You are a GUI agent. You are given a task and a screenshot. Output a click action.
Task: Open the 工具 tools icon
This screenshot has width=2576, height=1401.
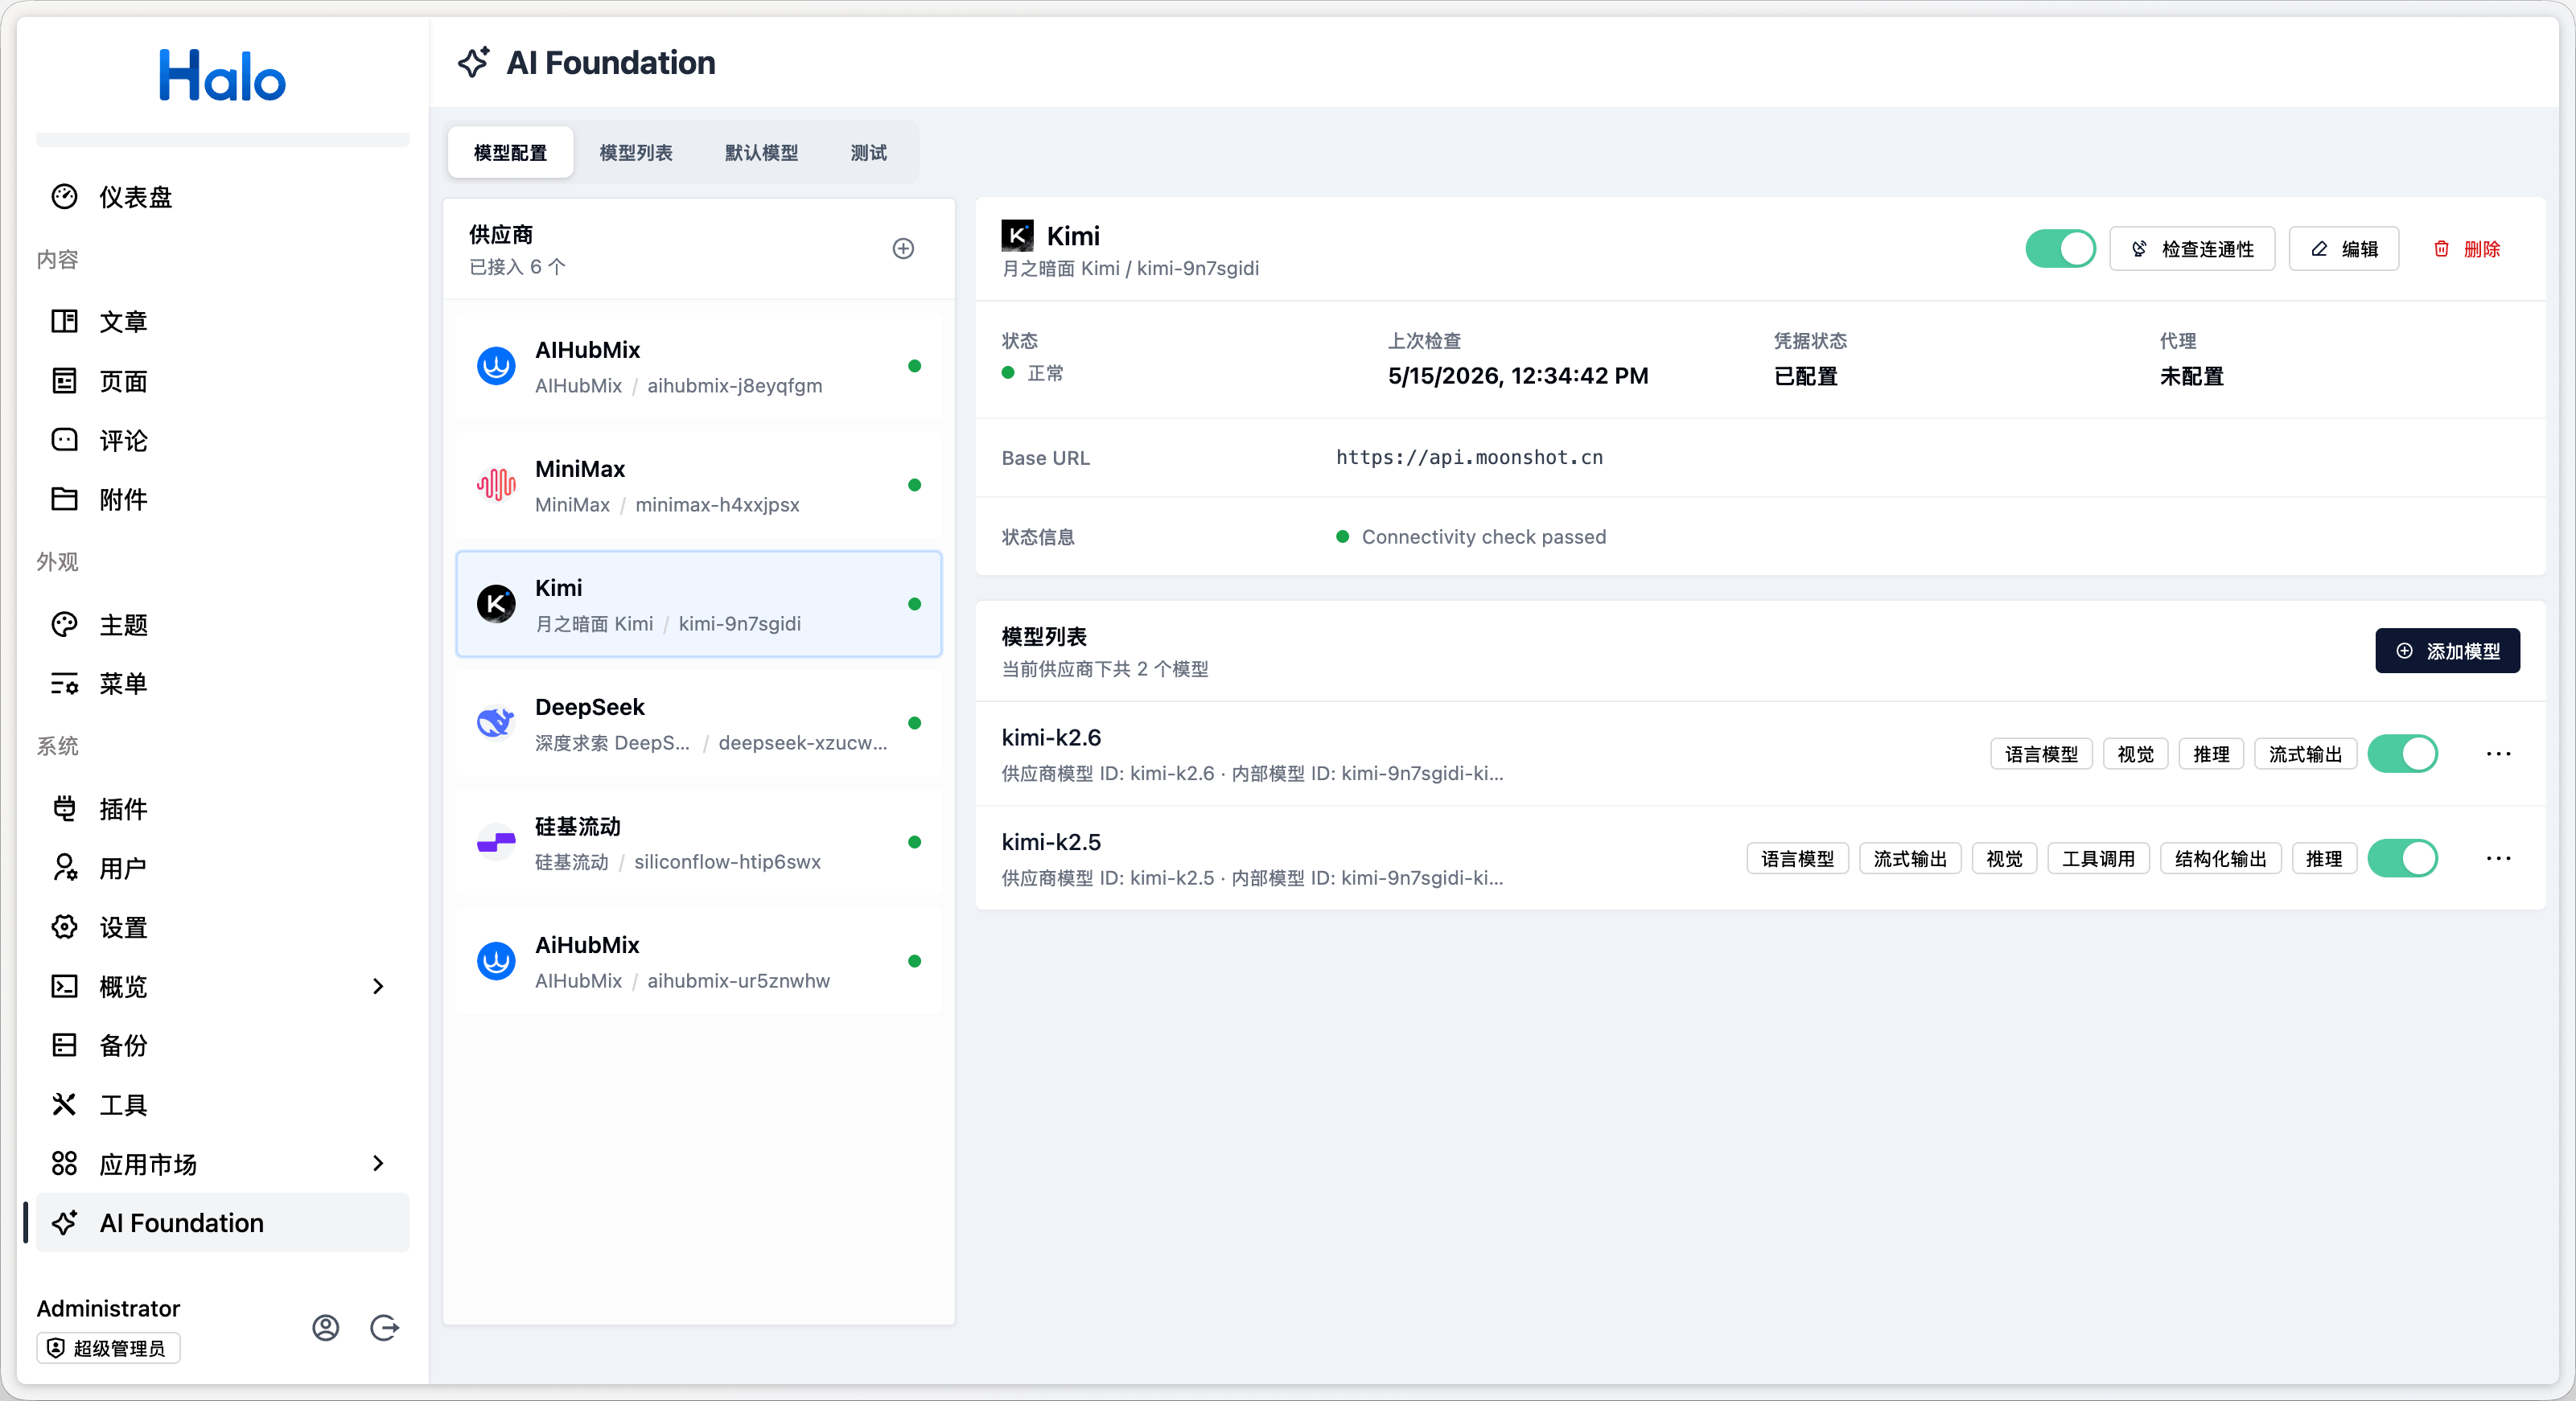[x=64, y=1105]
